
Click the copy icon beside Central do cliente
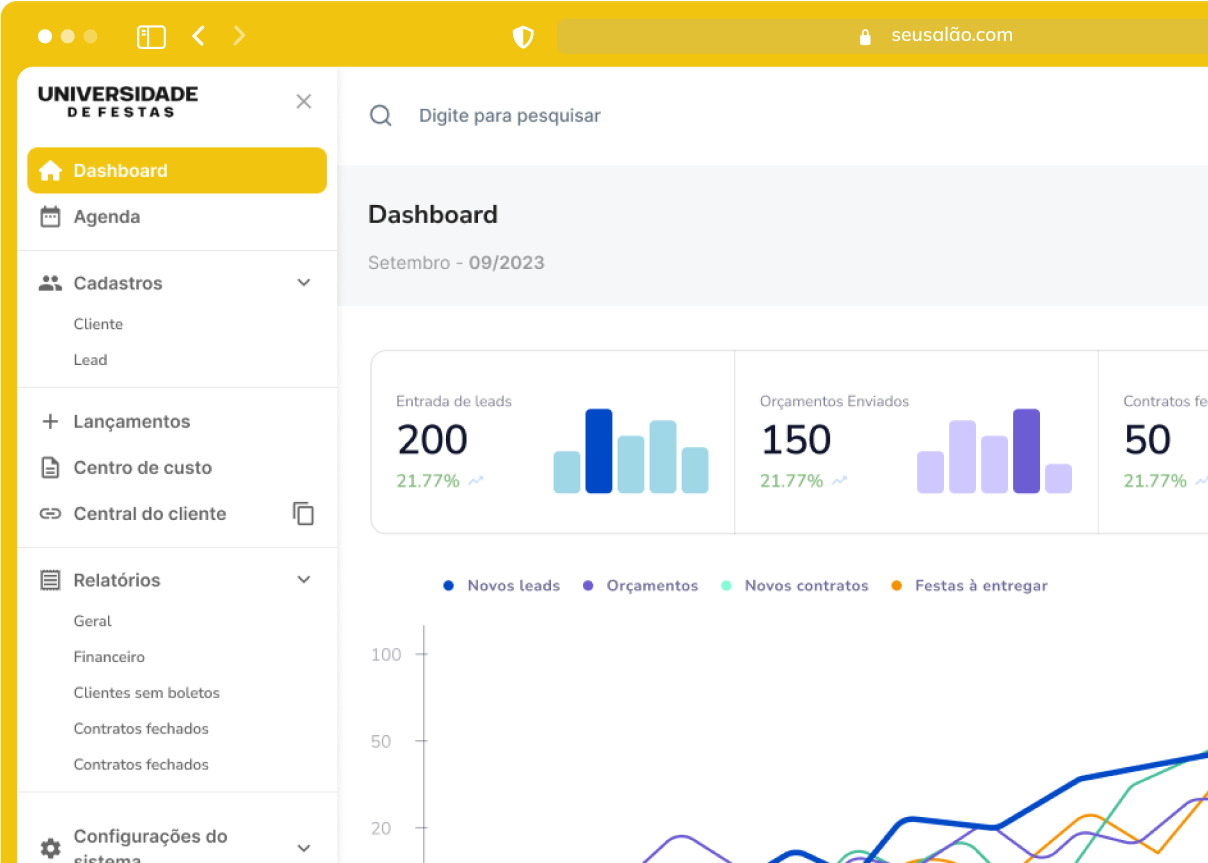coord(303,514)
